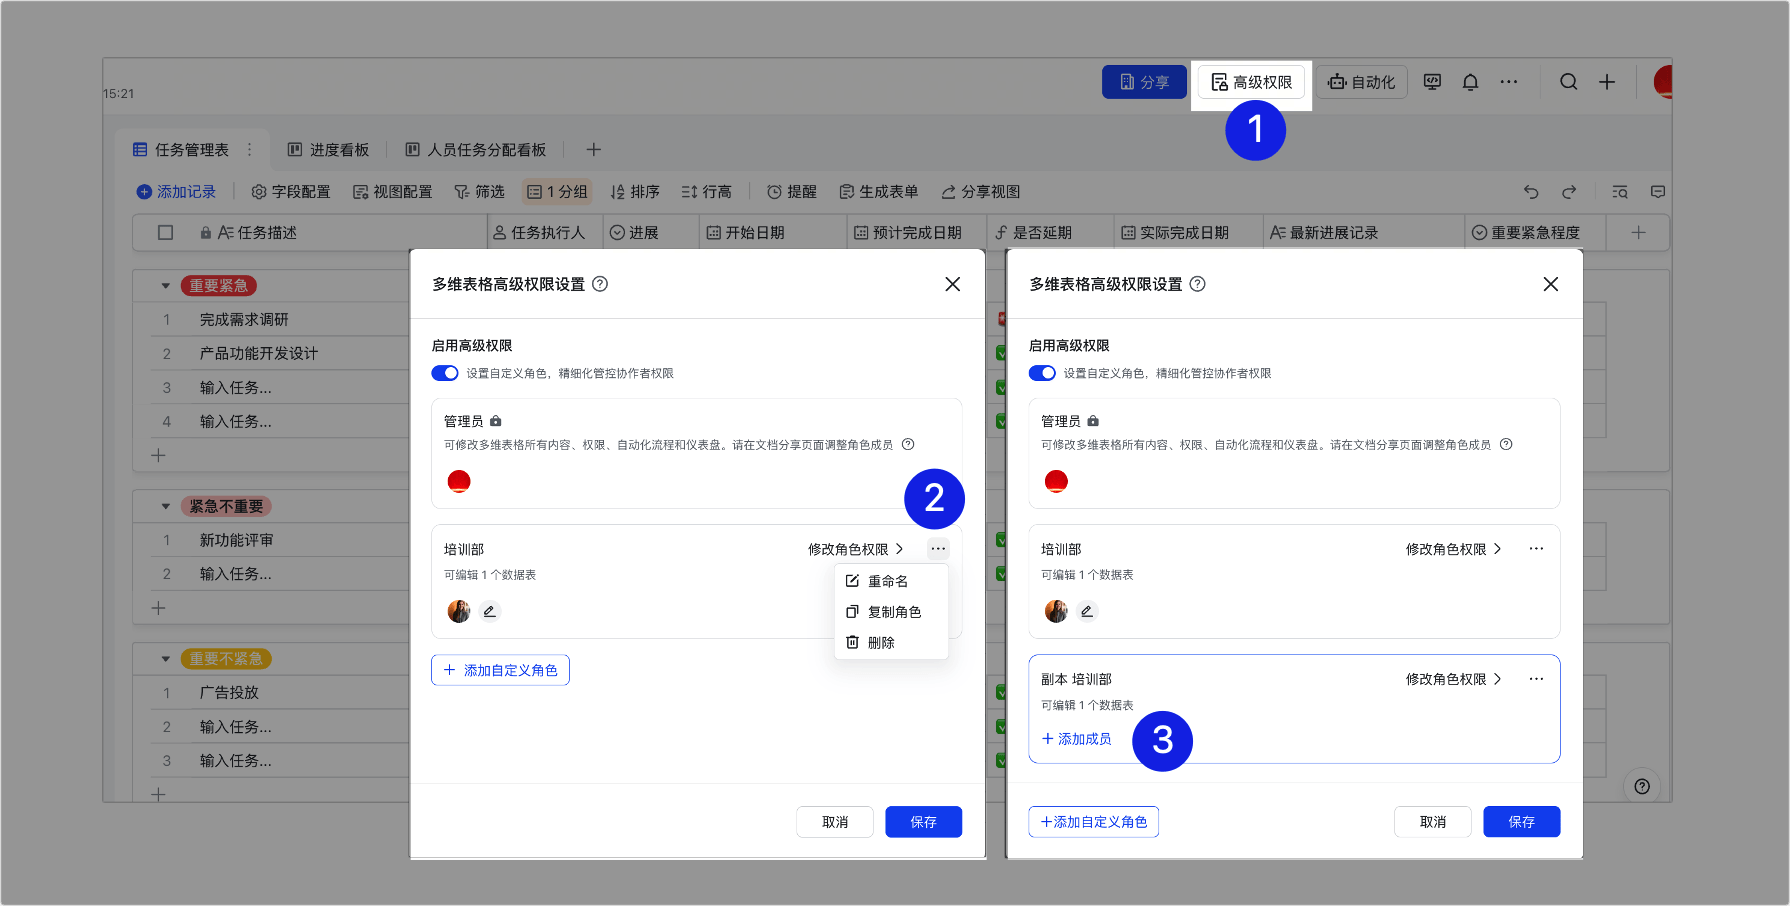Check the select-all checkbox in the table header
The width and height of the screenshot is (1790, 906).
click(165, 231)
